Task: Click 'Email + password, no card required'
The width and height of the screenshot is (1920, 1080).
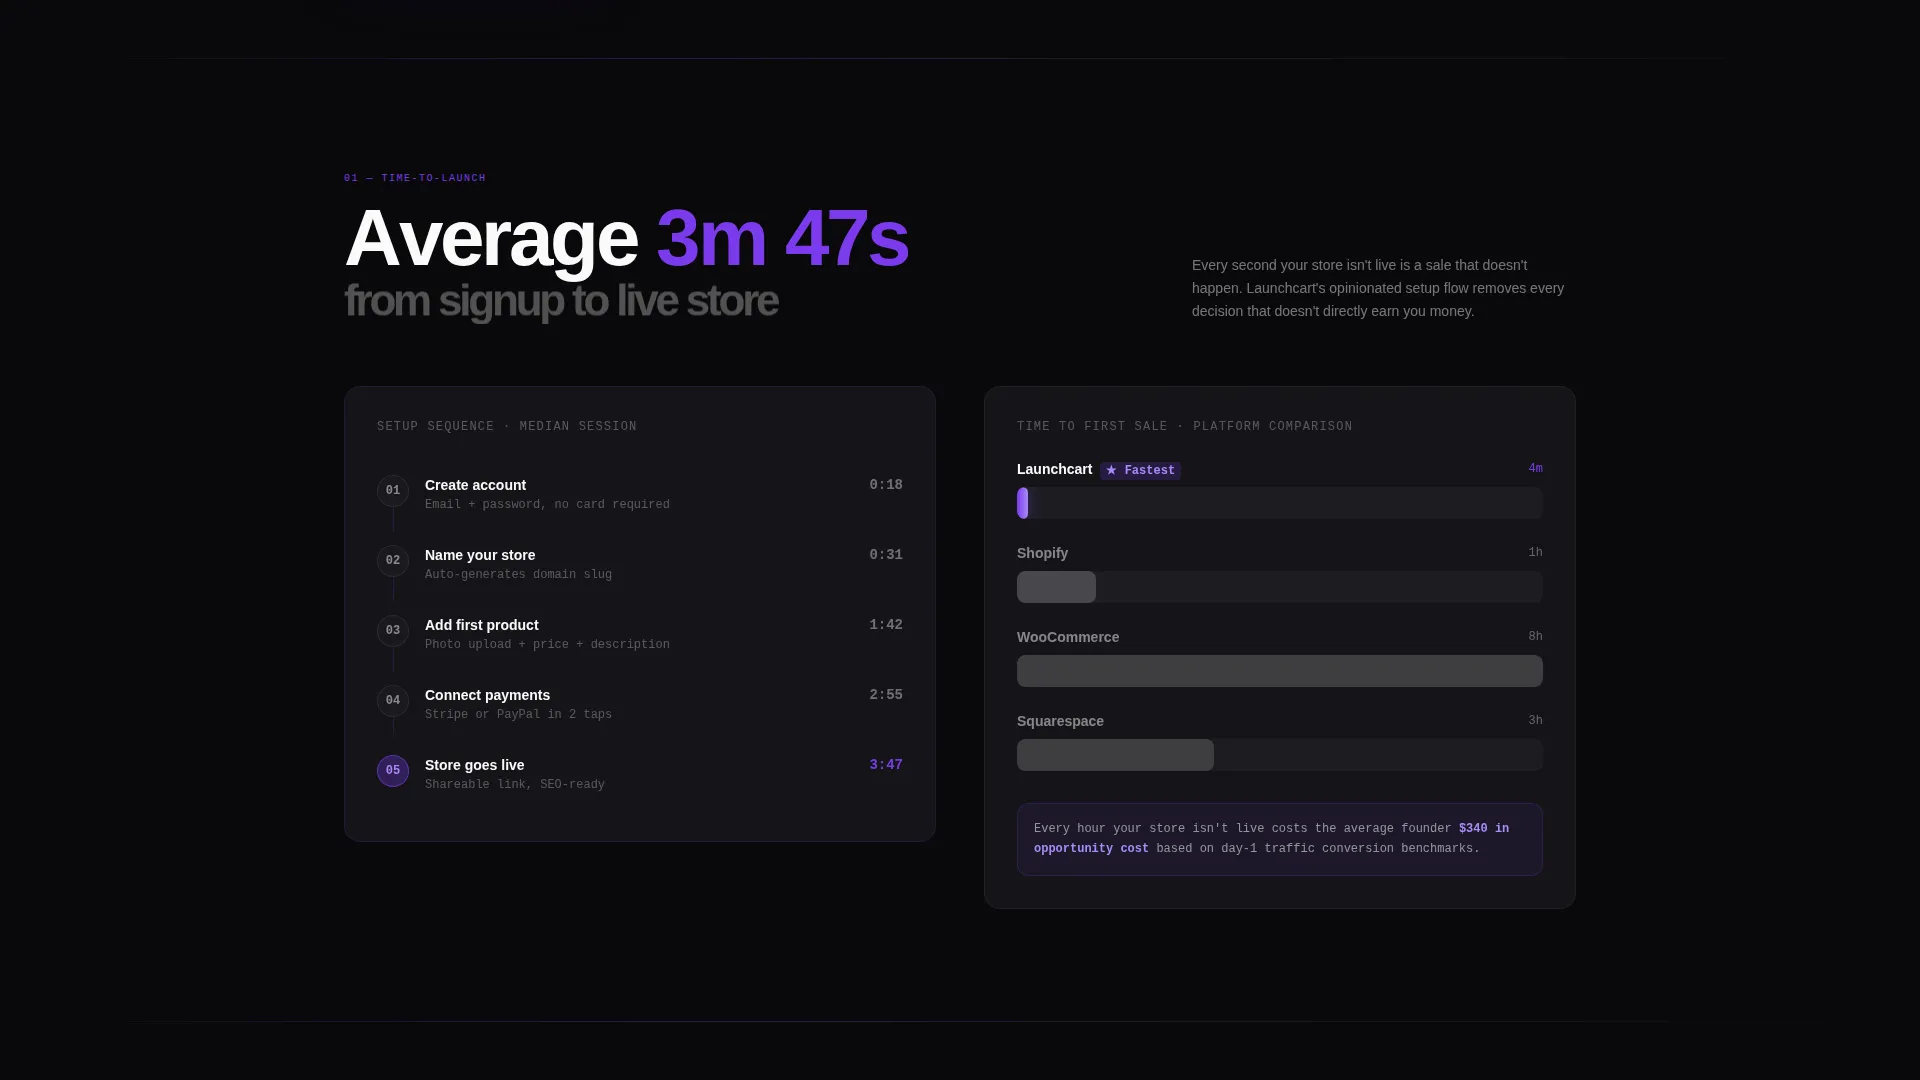Action: tap(547, 505)
